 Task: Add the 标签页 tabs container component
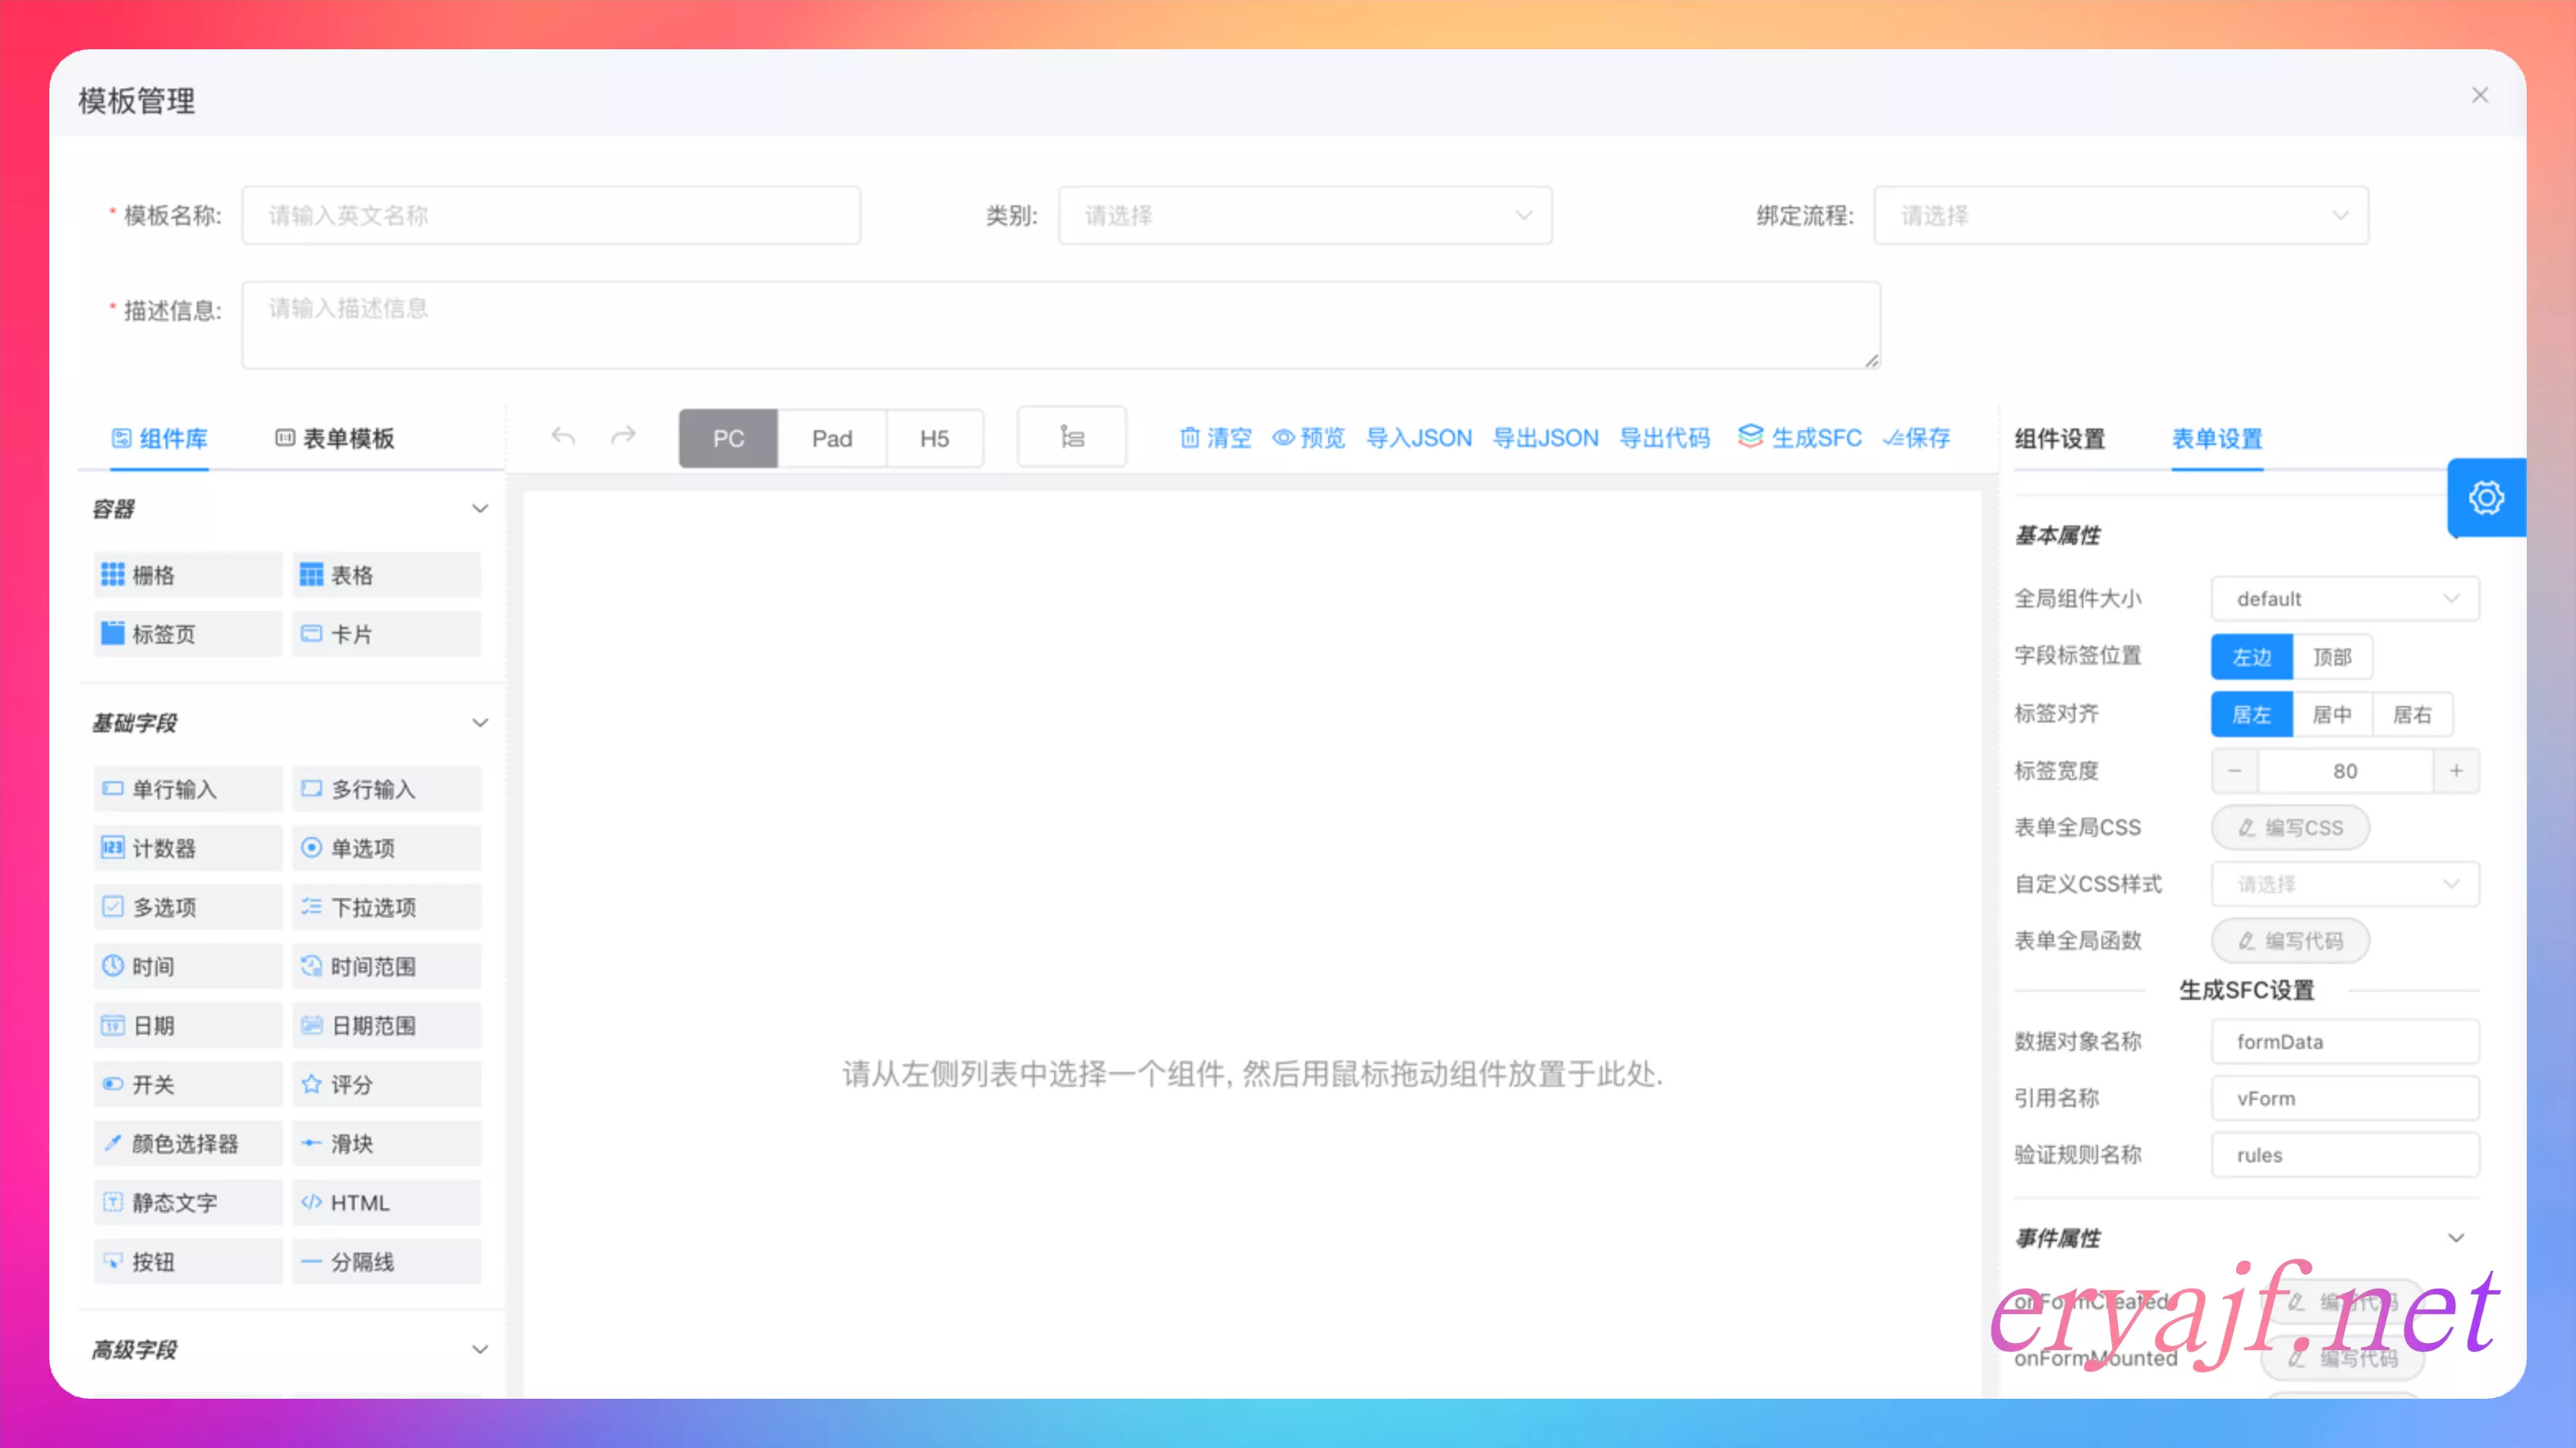[x=188, y=634]
